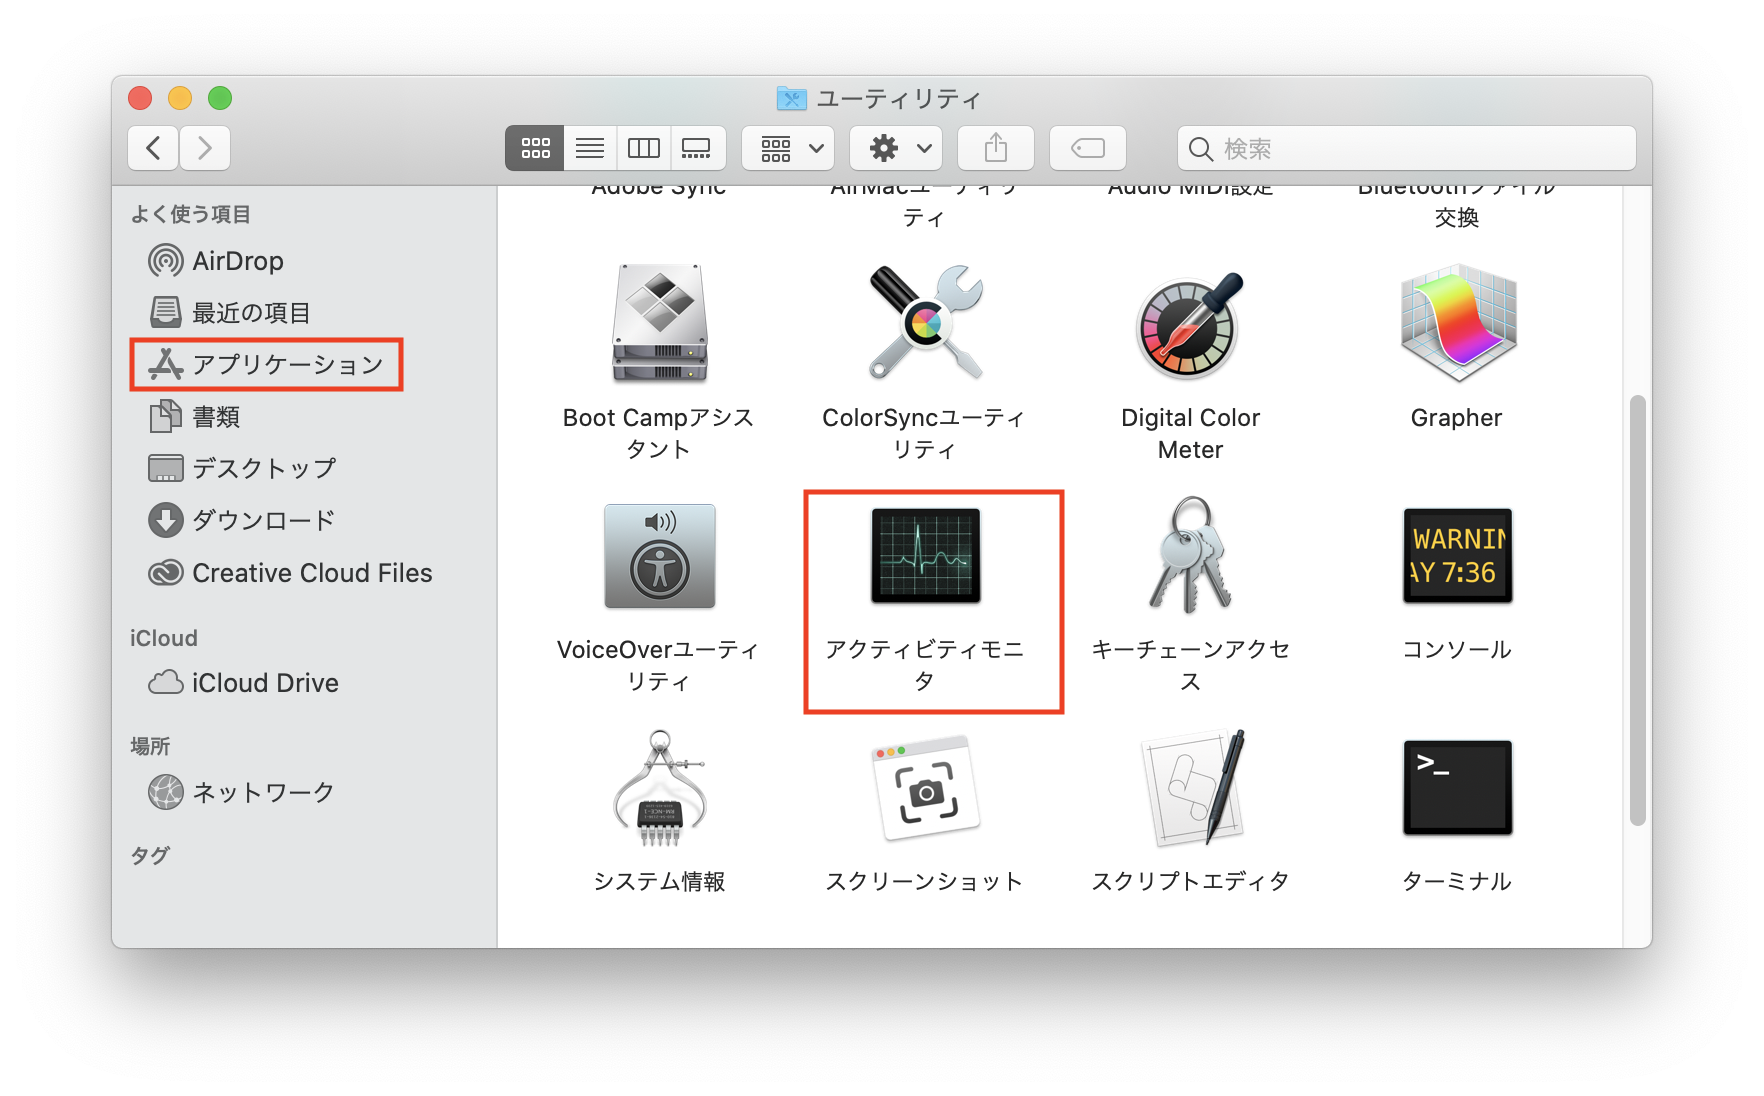The image size is (1764, 1096).
Task: Open VoiceOver Utility icon
Action: [x=660, y=556]
